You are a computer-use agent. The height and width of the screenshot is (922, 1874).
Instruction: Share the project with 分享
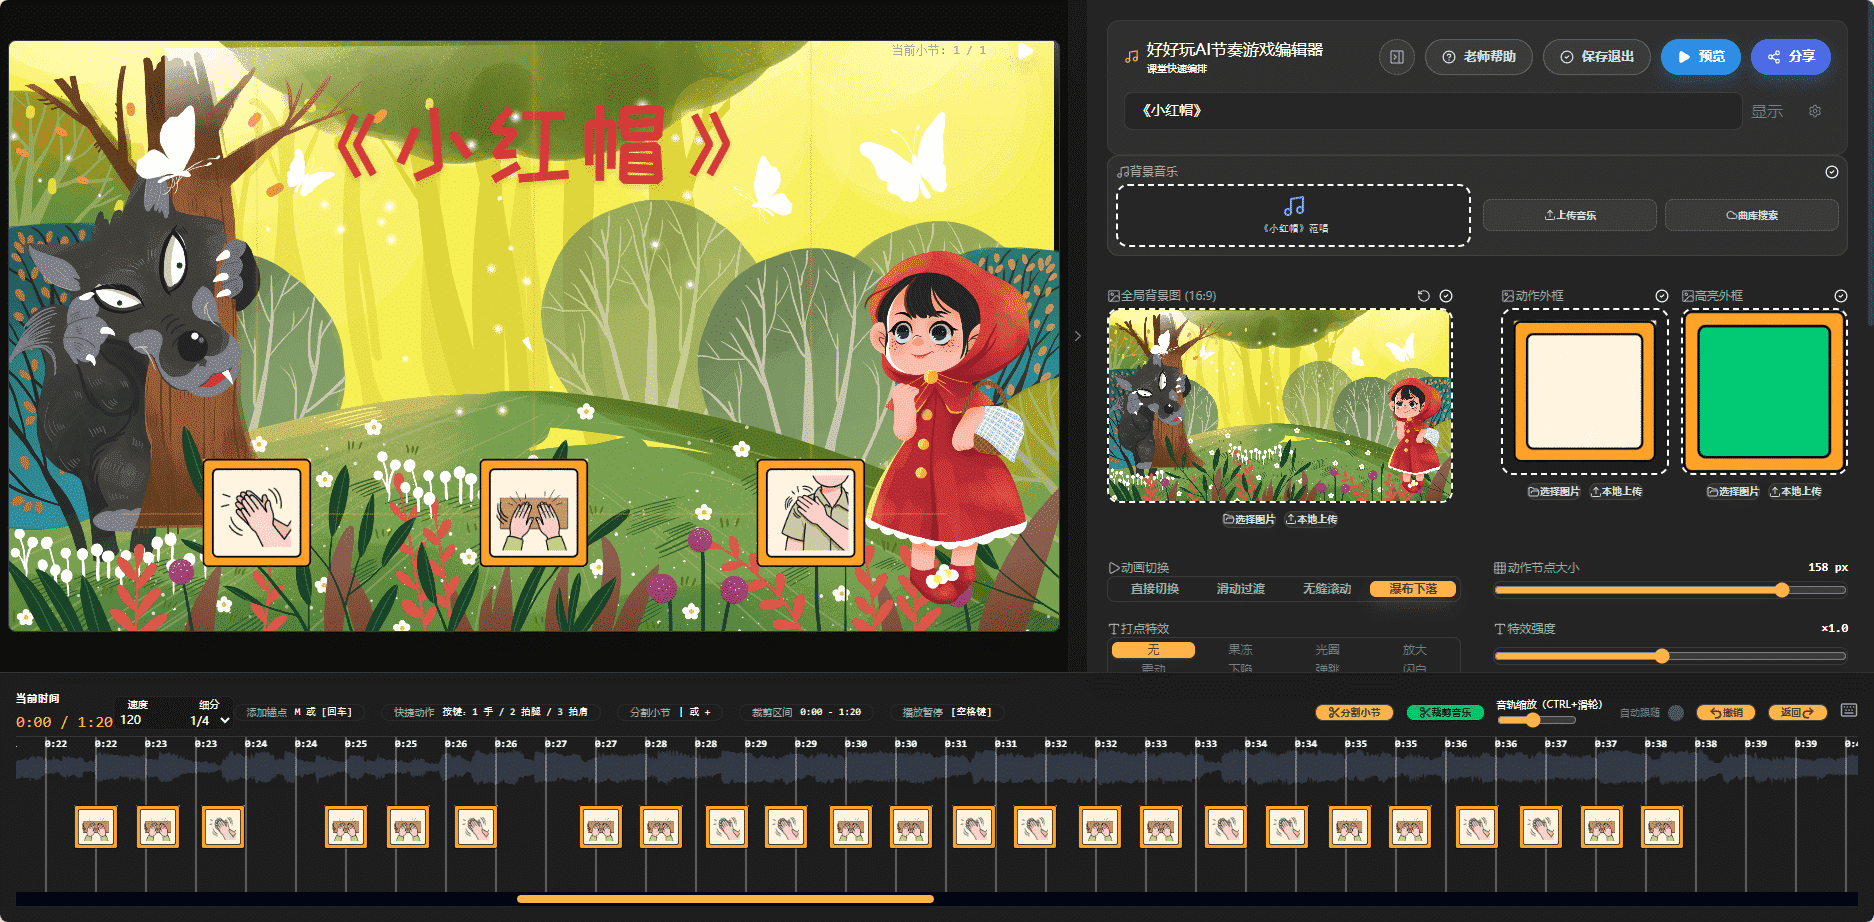pos(1790,57)
